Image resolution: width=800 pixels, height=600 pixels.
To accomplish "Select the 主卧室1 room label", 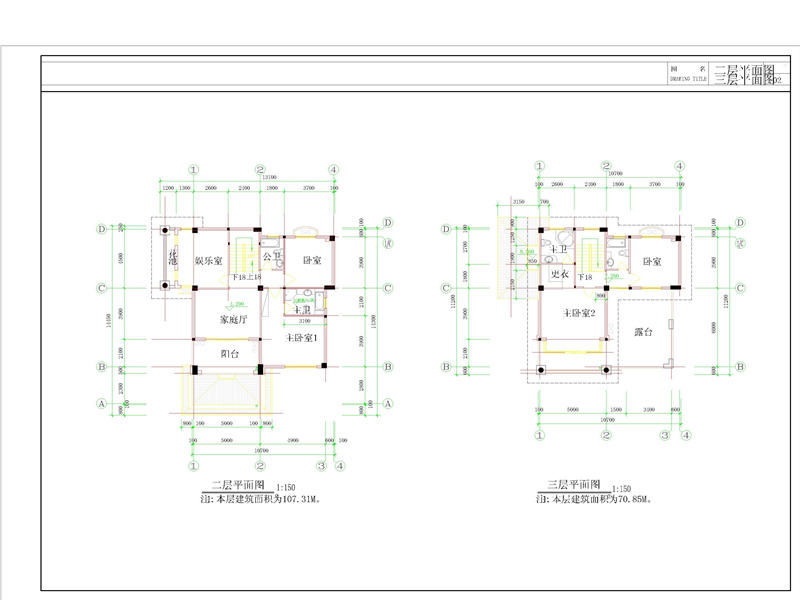I will [301, 339].
